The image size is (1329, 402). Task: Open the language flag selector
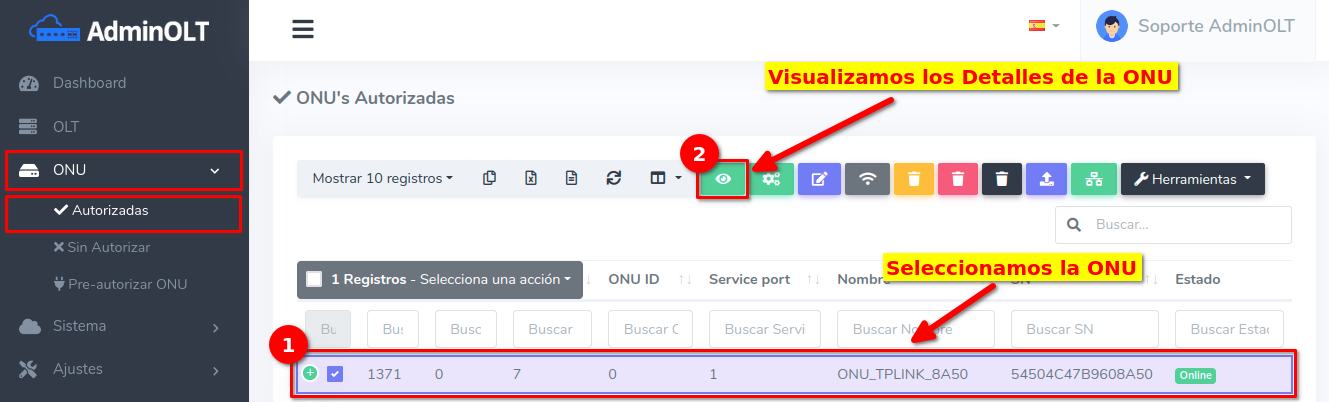tap(1044, 26)
